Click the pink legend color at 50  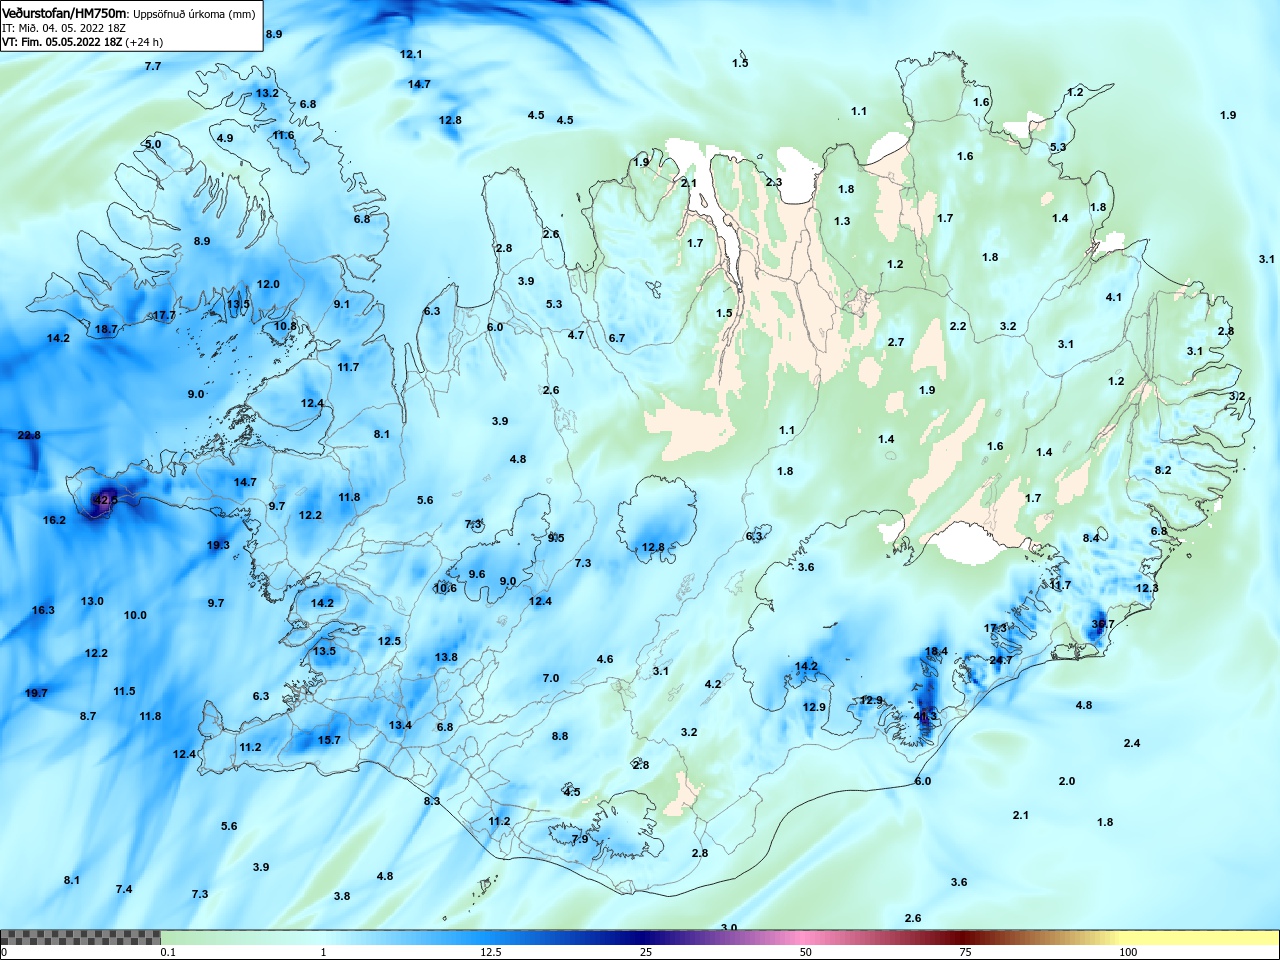(x=805, y=937)
